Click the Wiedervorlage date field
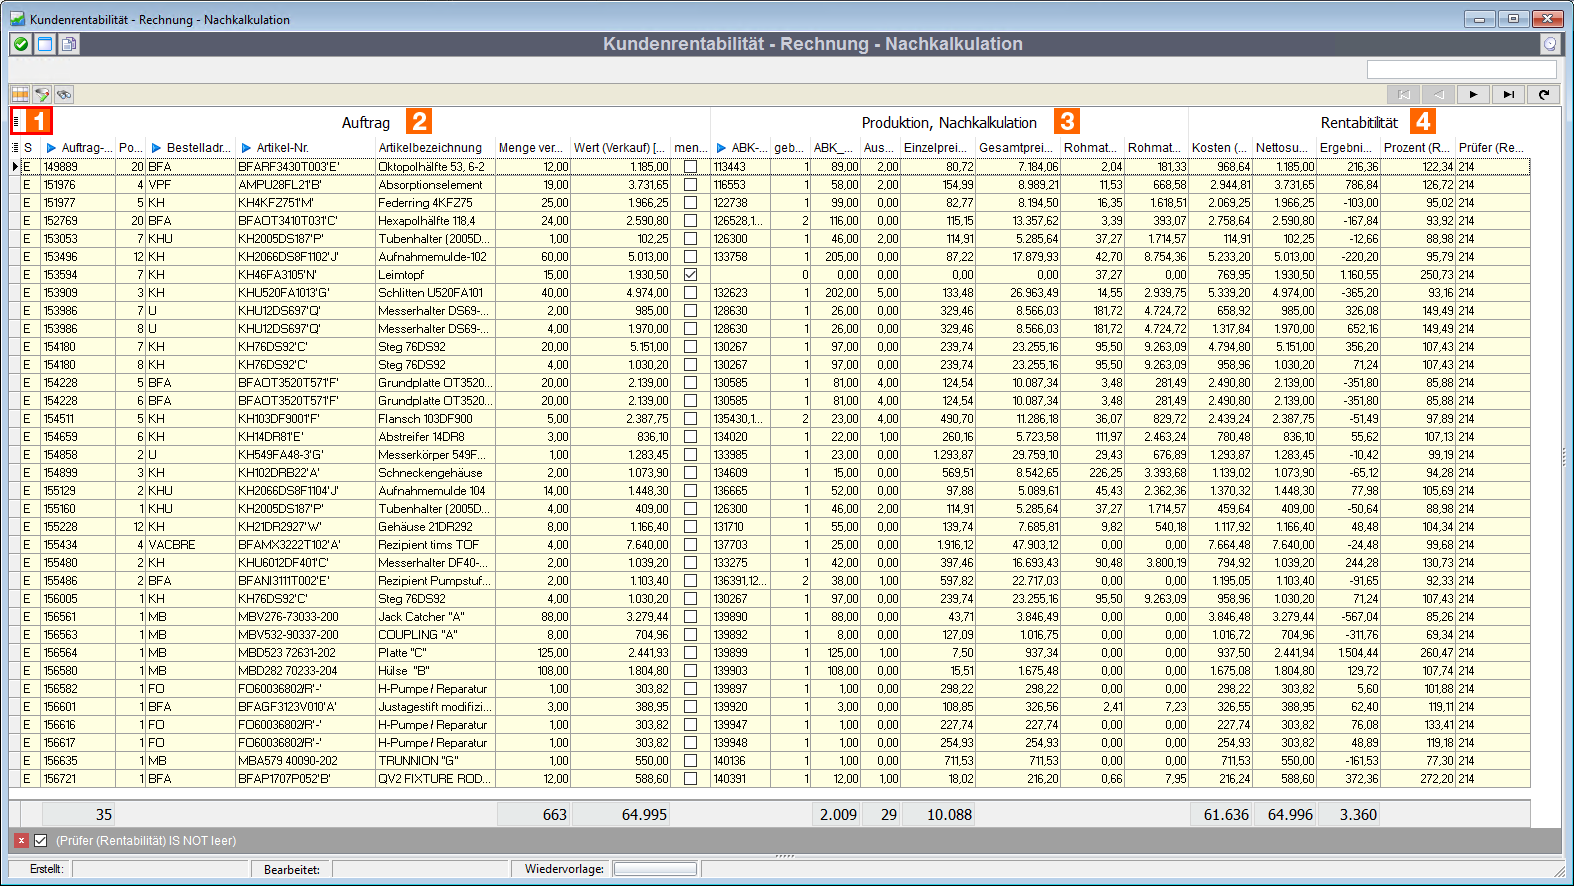 click(x=654, y=869)
